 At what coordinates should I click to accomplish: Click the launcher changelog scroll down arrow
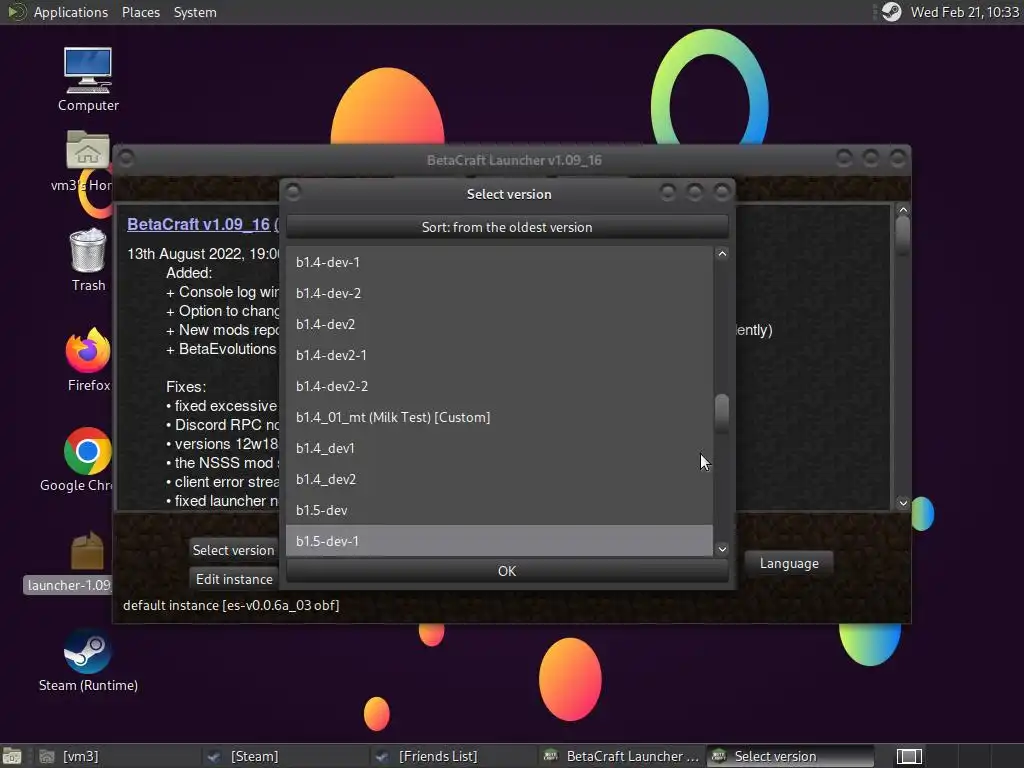(903, 503)
